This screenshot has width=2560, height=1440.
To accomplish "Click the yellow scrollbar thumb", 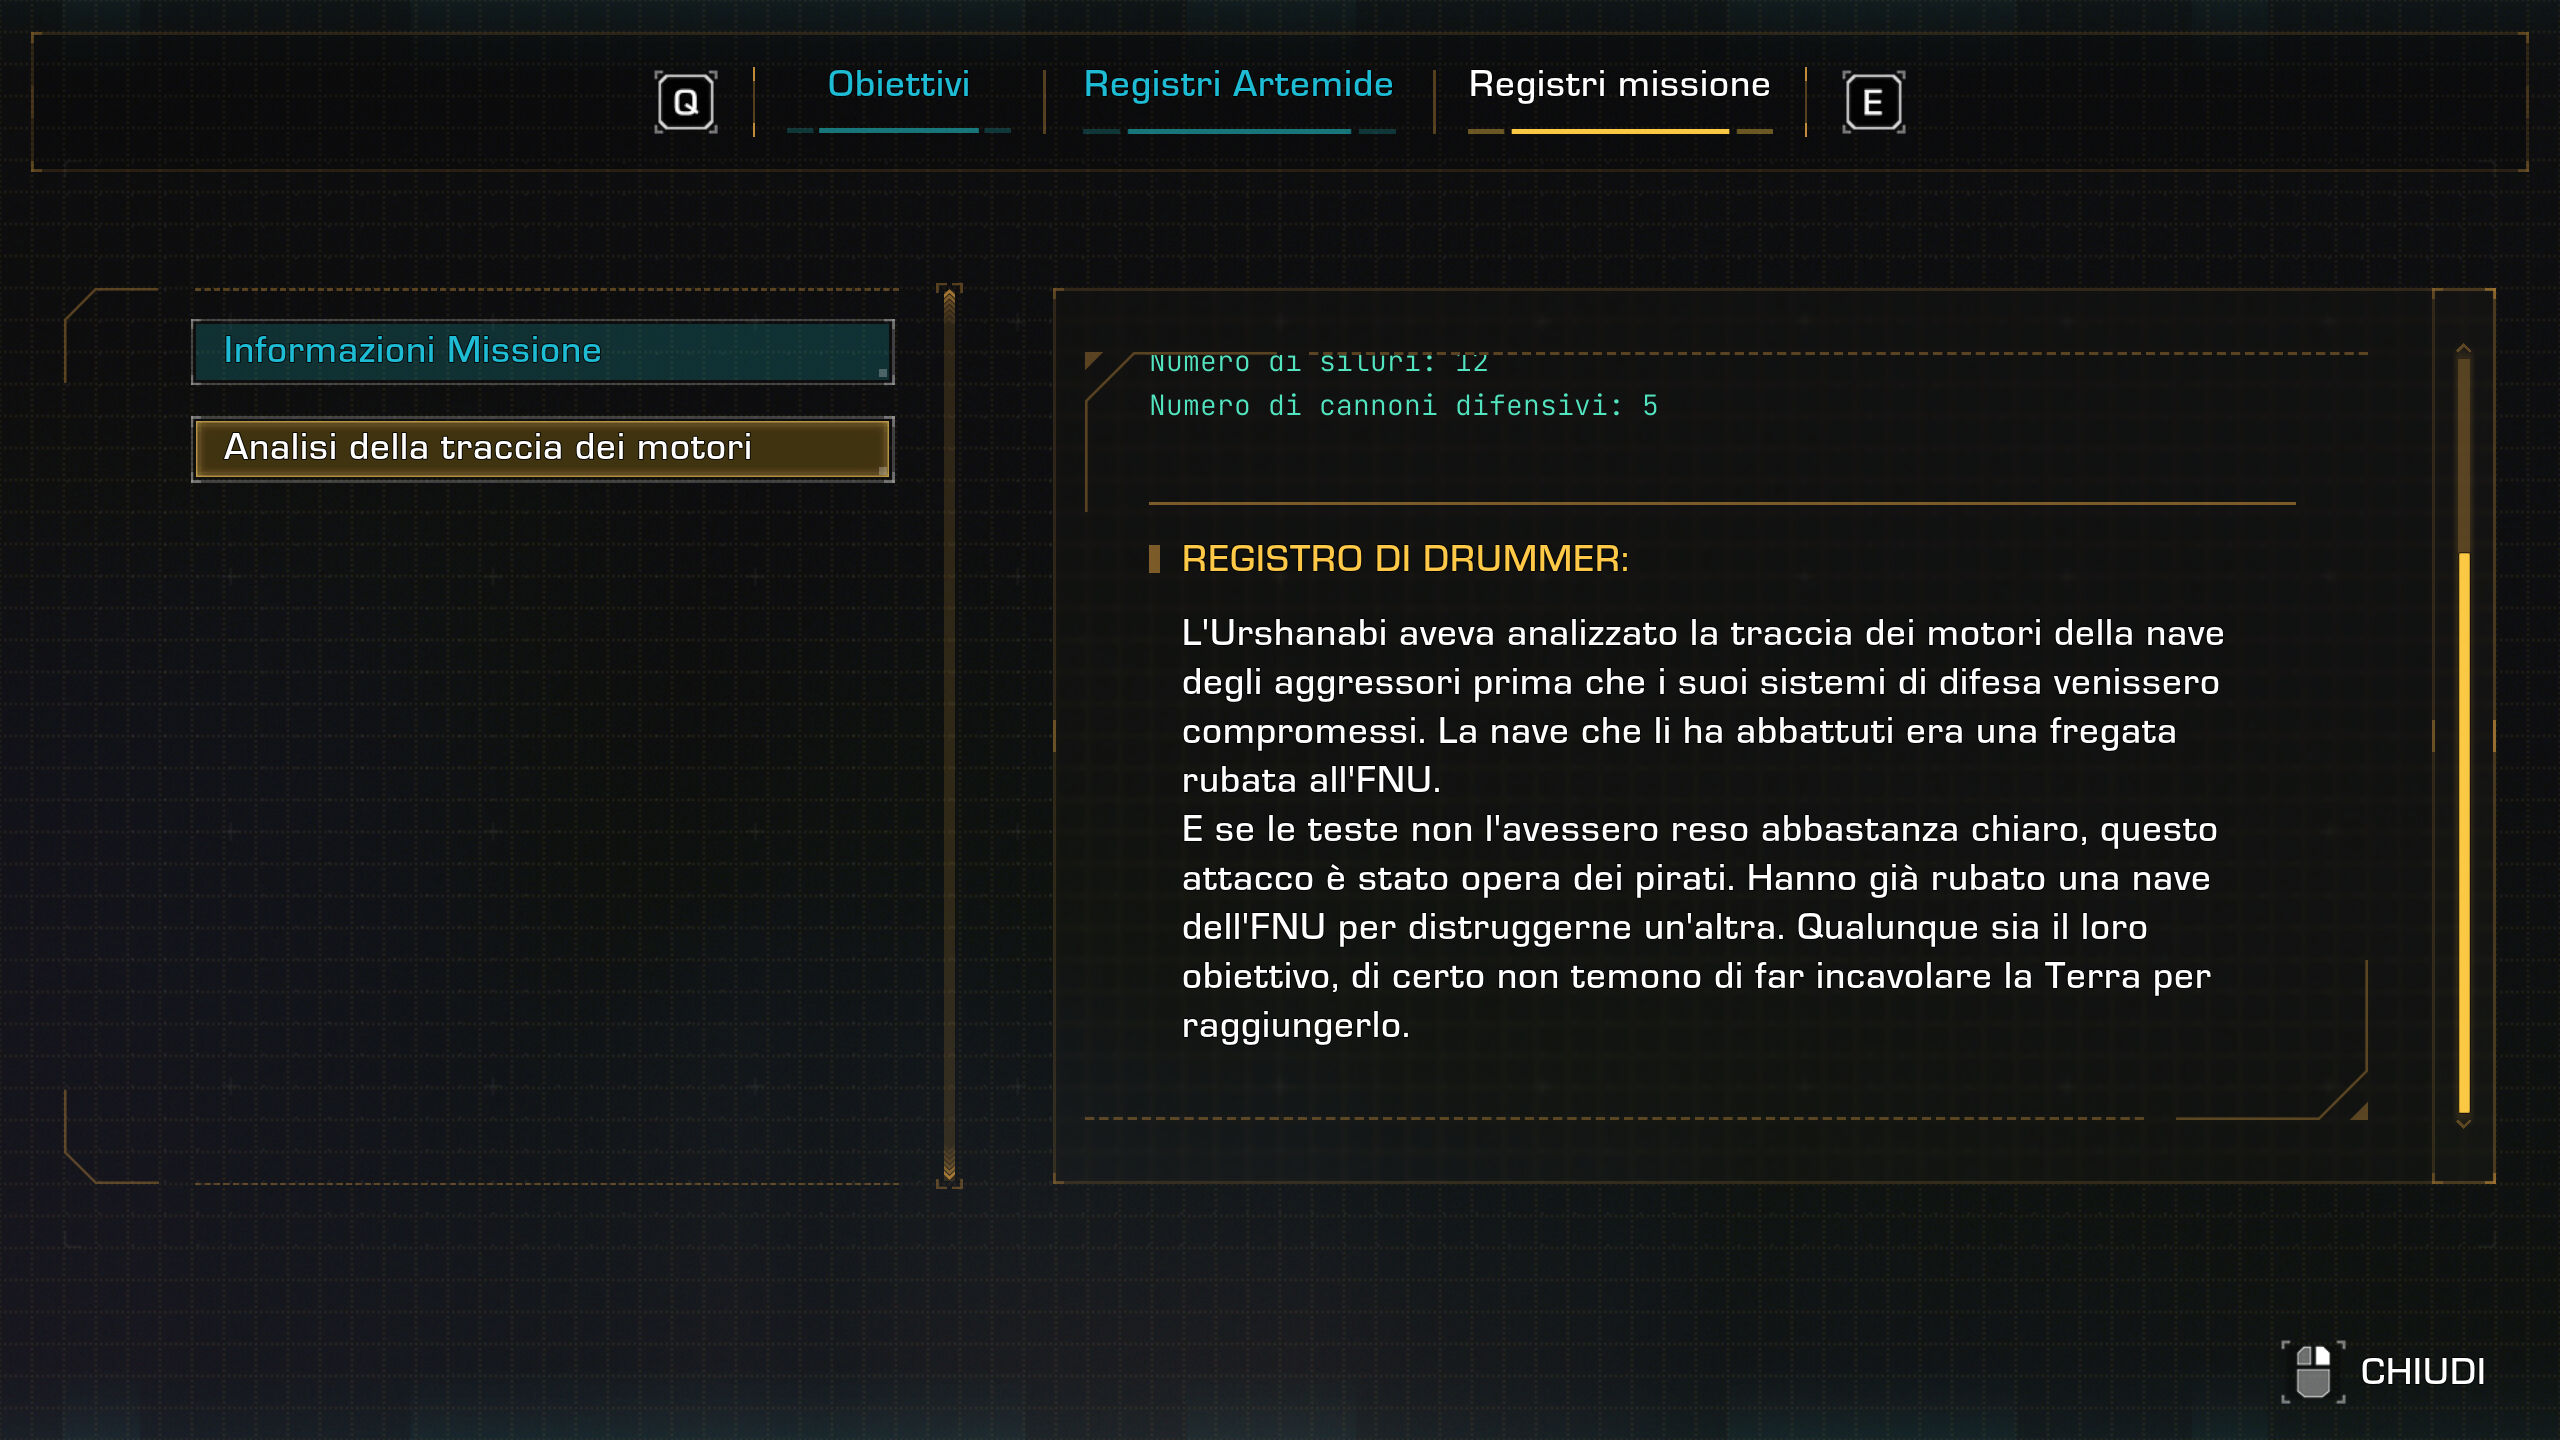I will (x=2464, y=832).
